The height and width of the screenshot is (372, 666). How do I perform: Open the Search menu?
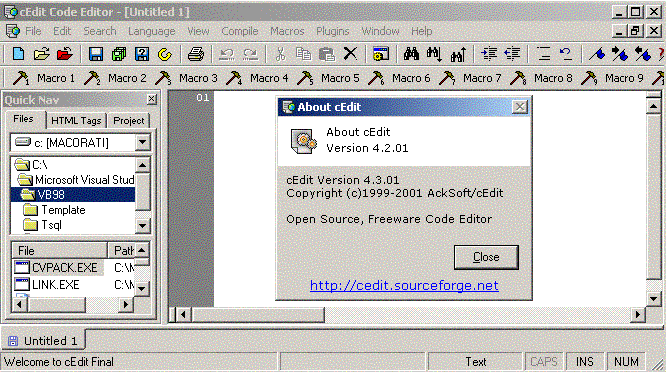pyautogui.click(x=100, y=31)
